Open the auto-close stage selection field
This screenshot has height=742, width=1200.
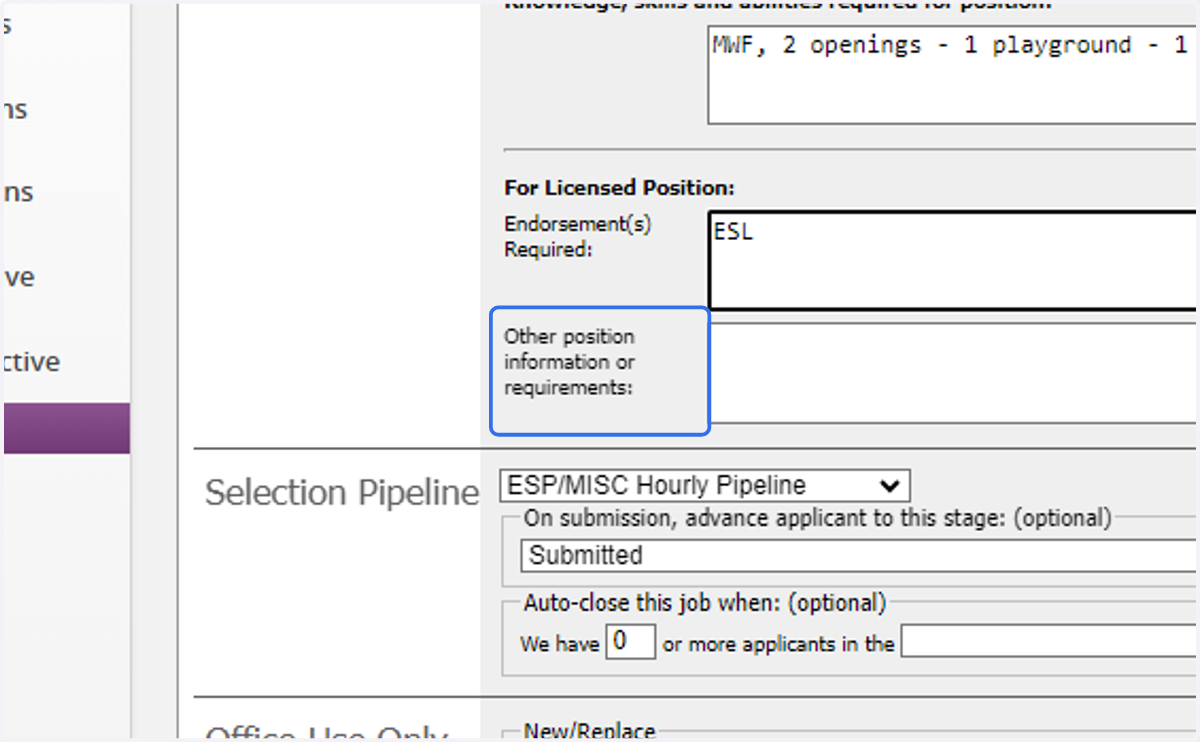(x=1050, y=642)
